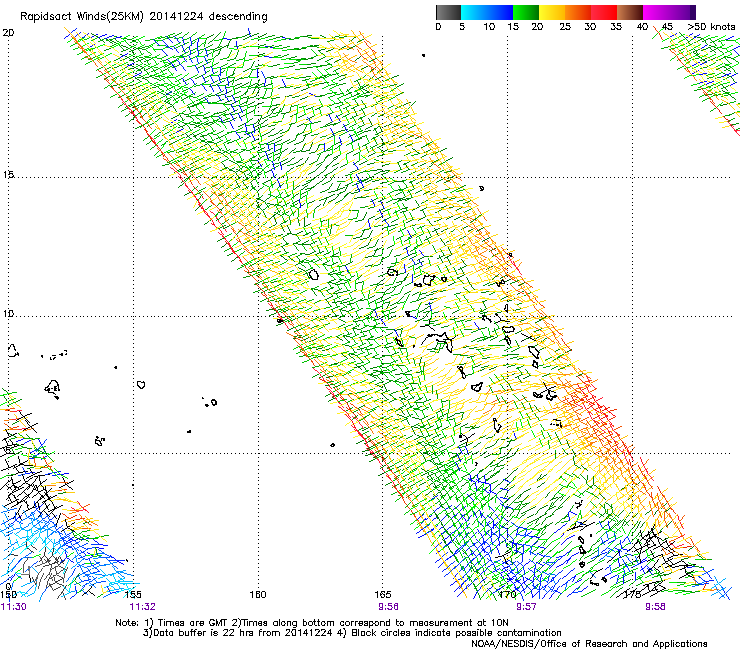Click the blue 10-15 knots legend segment
The width and height of the screenshot is (740, 650).
point(500,12)
